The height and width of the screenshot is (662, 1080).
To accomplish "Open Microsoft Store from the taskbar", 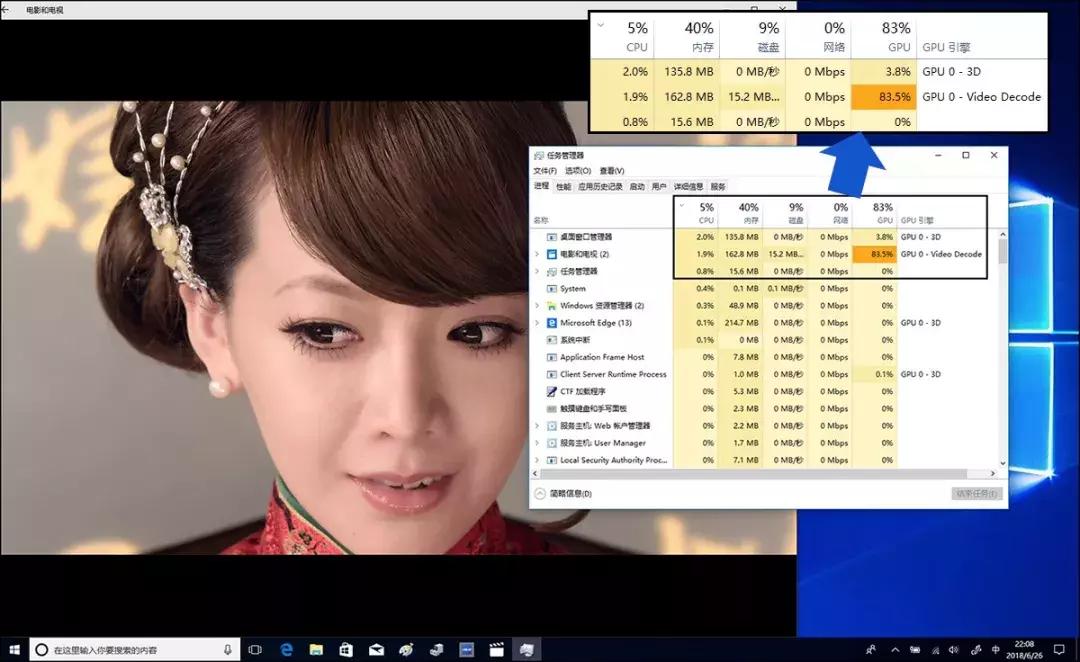I will click(x=346, y=650).
